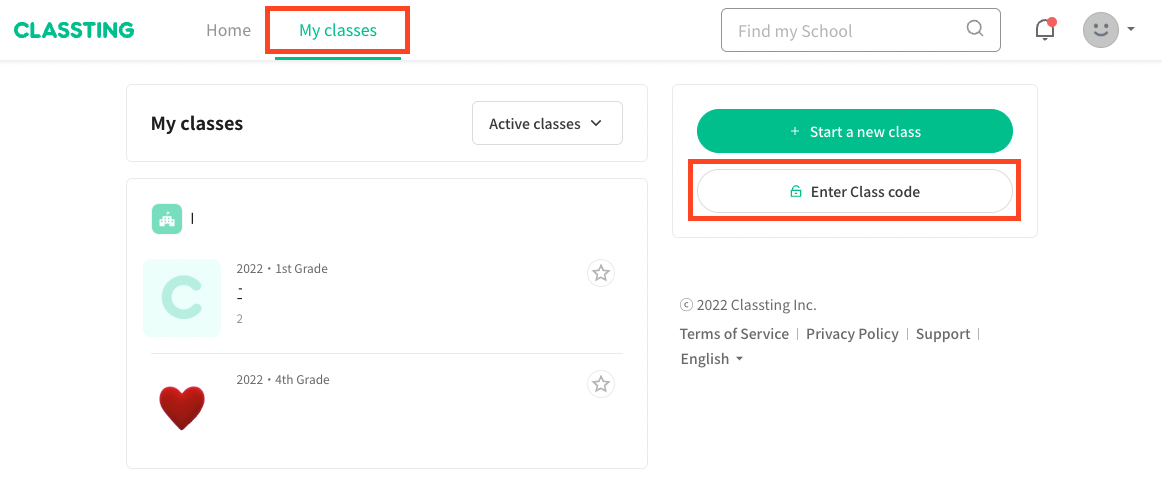The width and height of the screenshot is (1162, 479).
Task: Select the My classes tab
Action: pyautogui.click(x=338, y=30)
